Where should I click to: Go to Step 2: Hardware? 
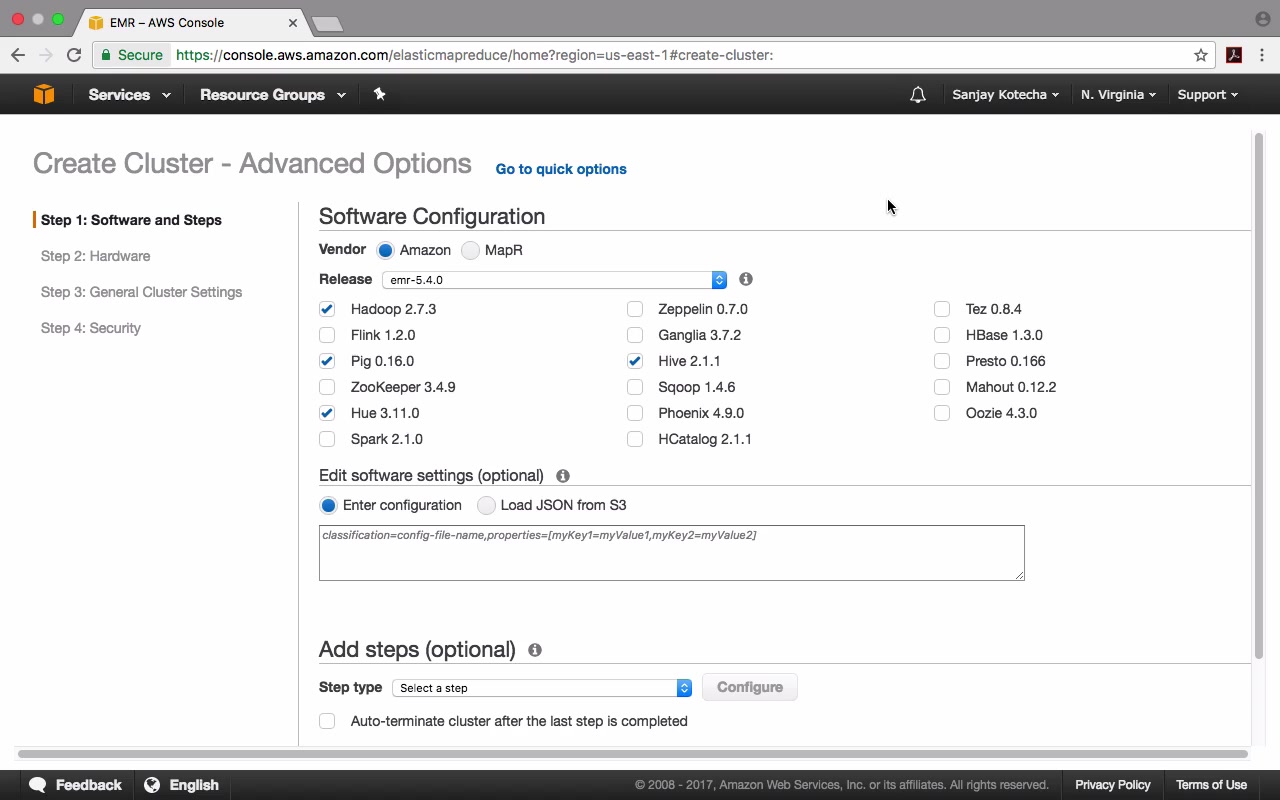click(95, 256)
